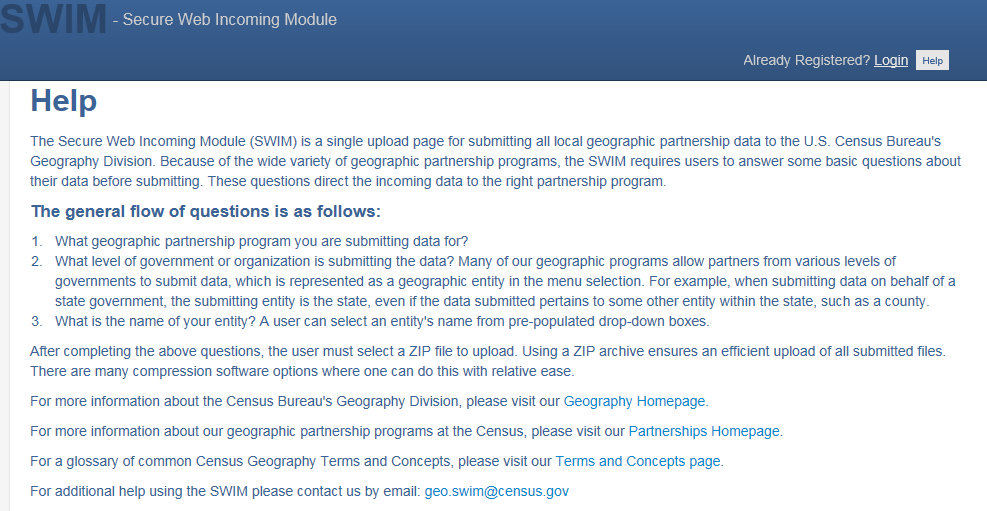Click list item one about partnership program
Image resolution: width=987 pixels, height=511 pixels.
[x=261, y=241]
